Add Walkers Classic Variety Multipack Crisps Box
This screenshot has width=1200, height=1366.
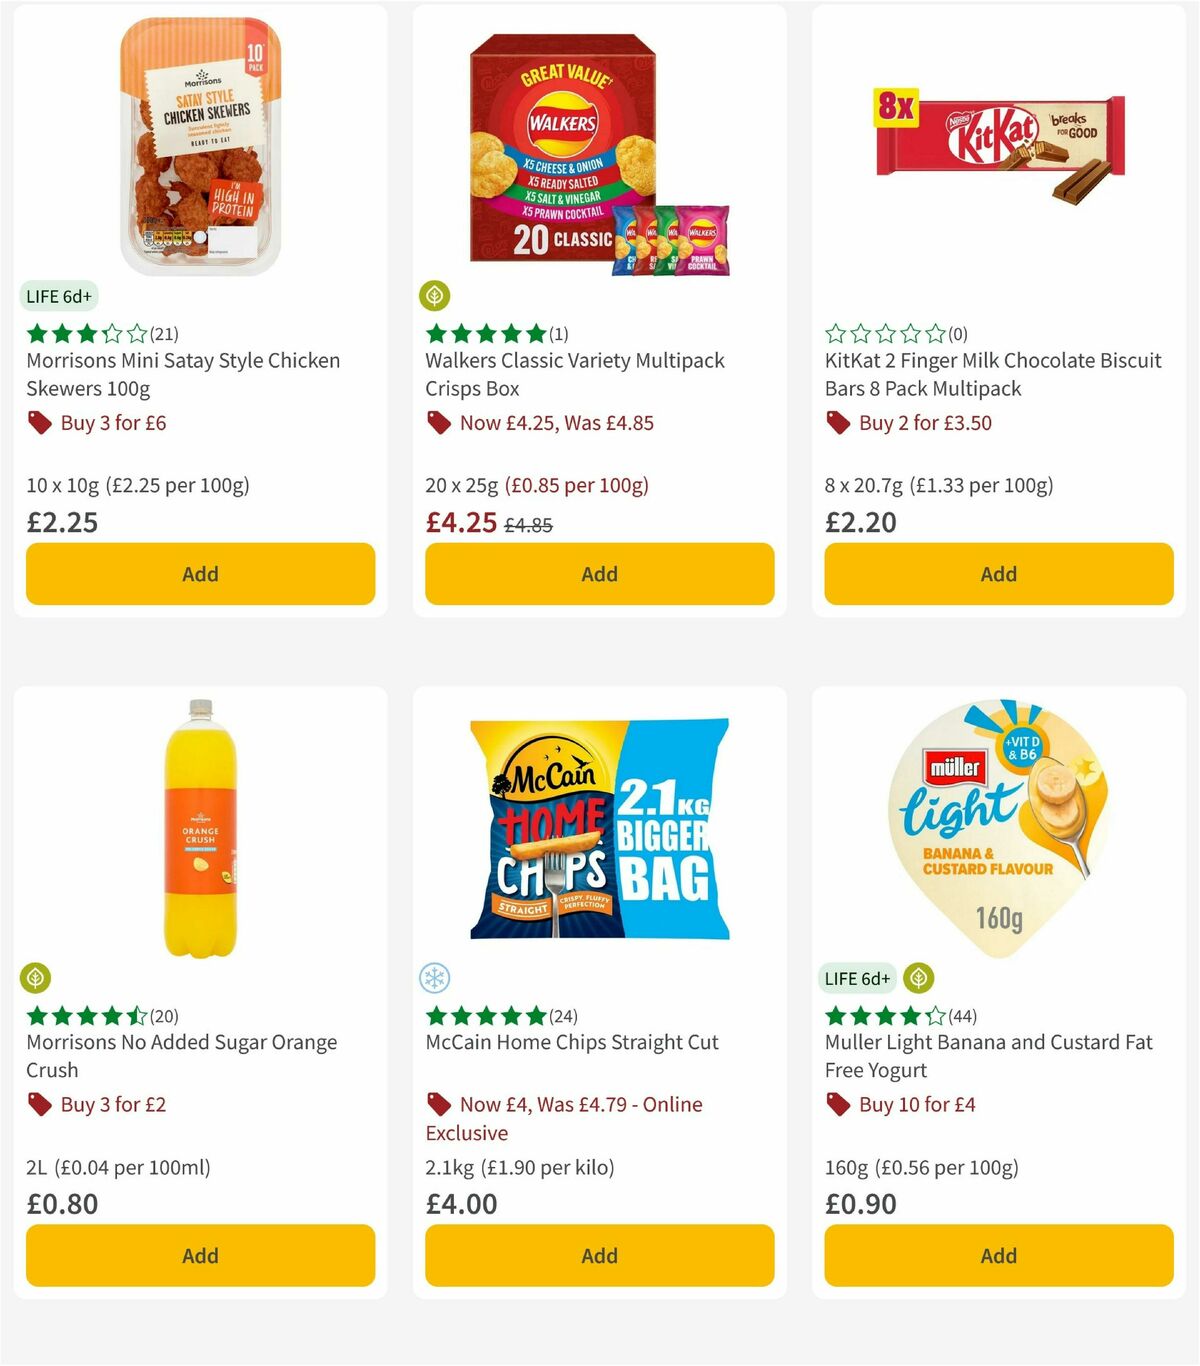point(599,574)
